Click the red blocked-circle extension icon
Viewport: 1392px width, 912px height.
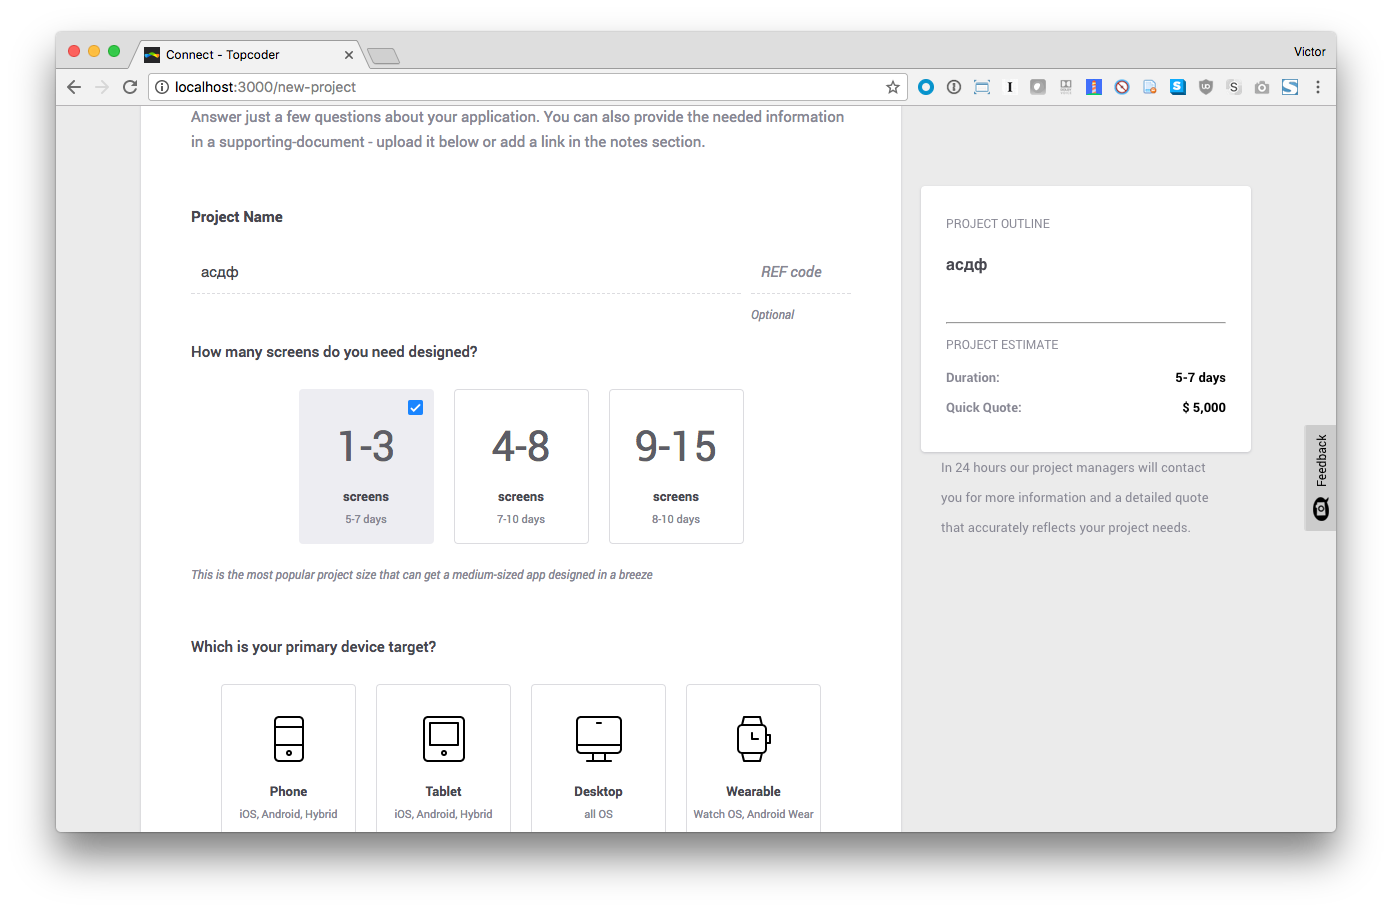point(1122,87)
